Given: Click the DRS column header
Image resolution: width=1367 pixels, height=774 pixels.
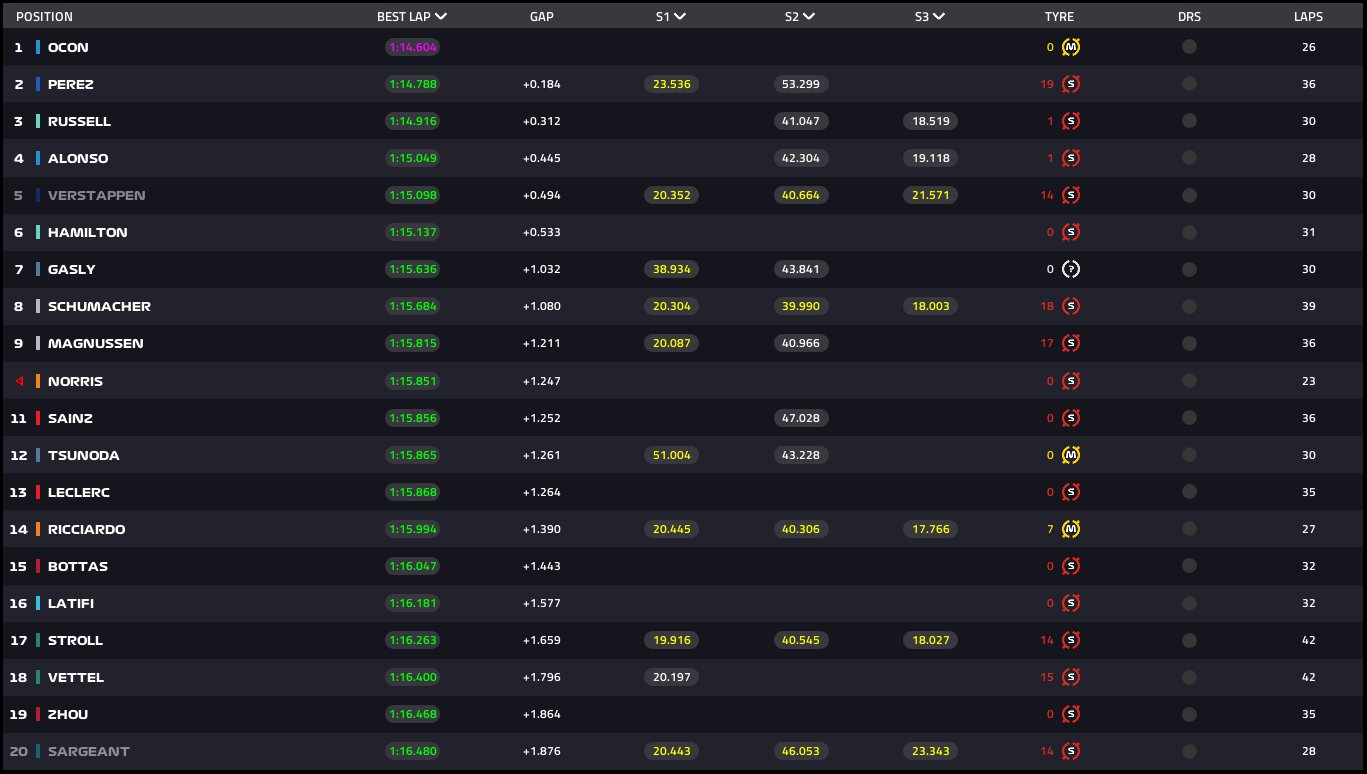Looking at the screenshot, I should [1189, 17].
